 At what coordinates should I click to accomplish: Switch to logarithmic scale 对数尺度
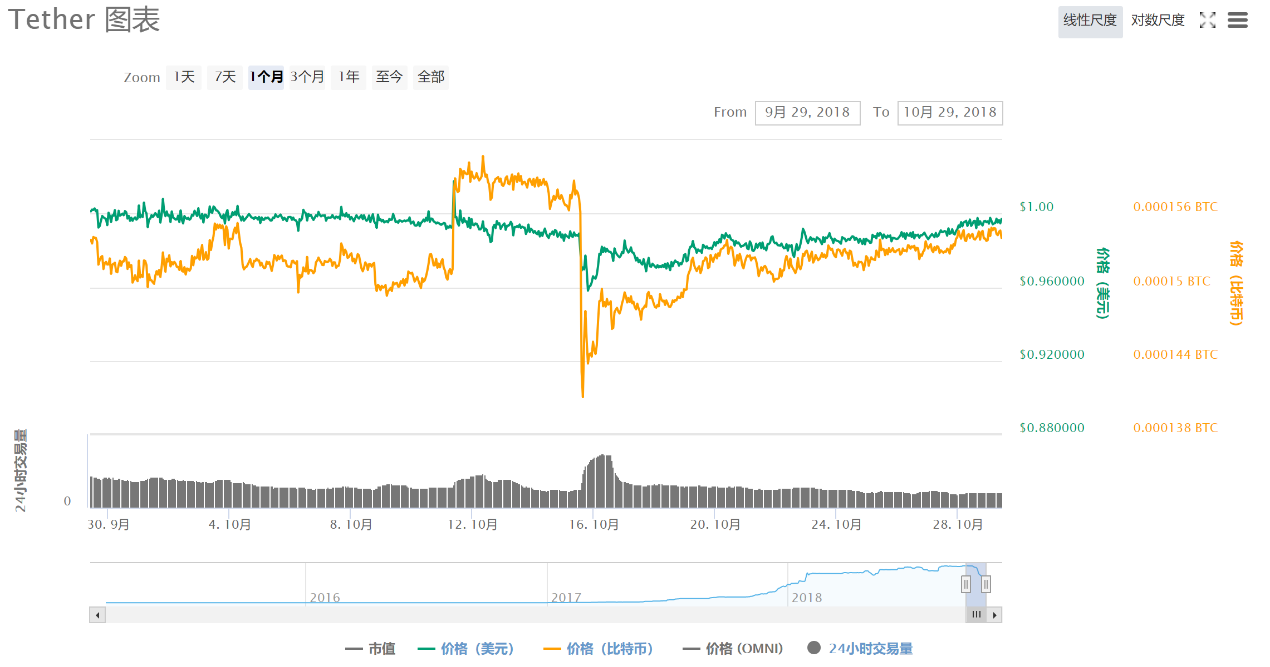(x=1158, y=21)
